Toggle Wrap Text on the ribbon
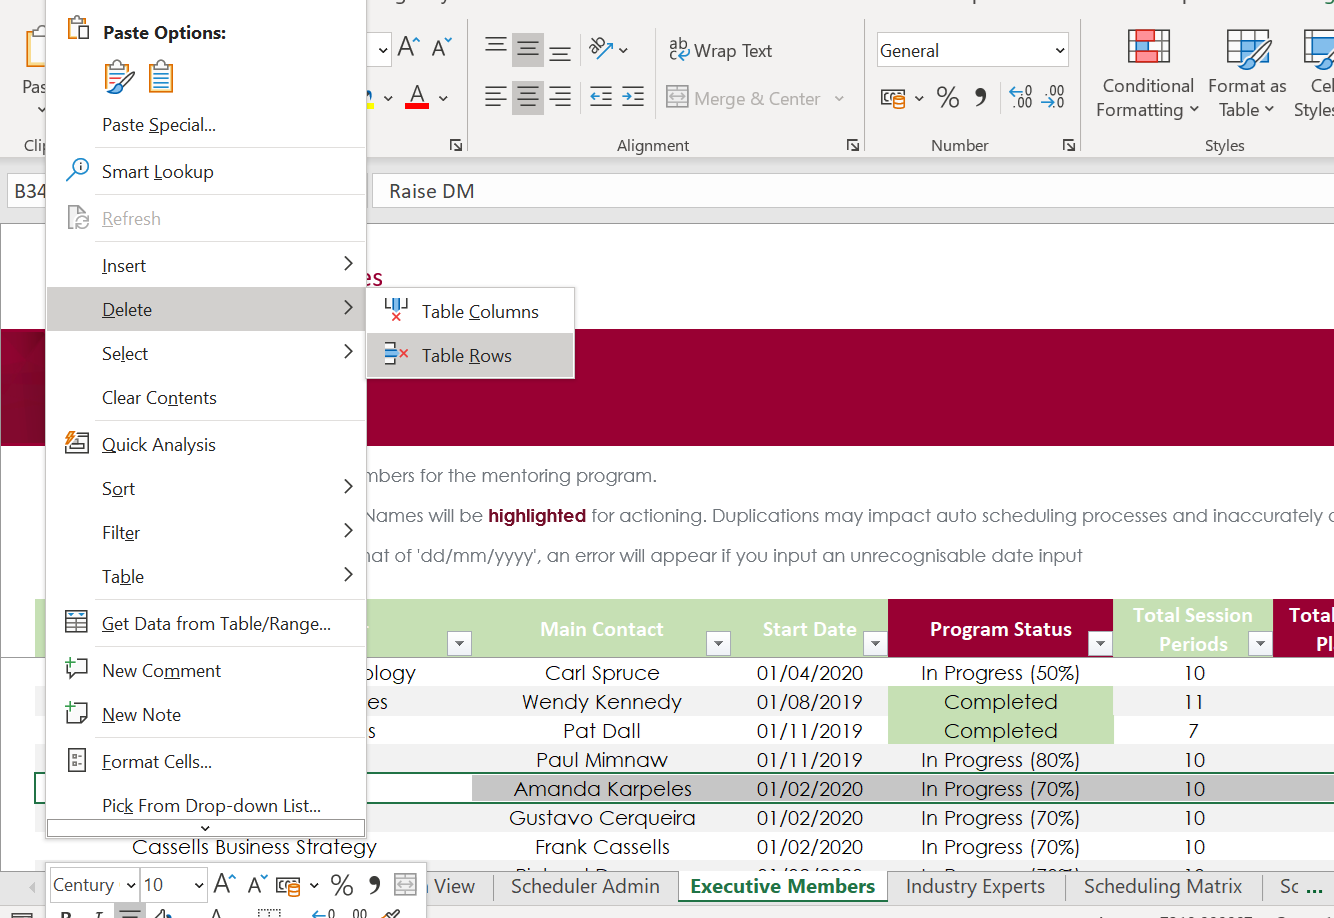The image size is (1334, 918). [x=721, y=50]
